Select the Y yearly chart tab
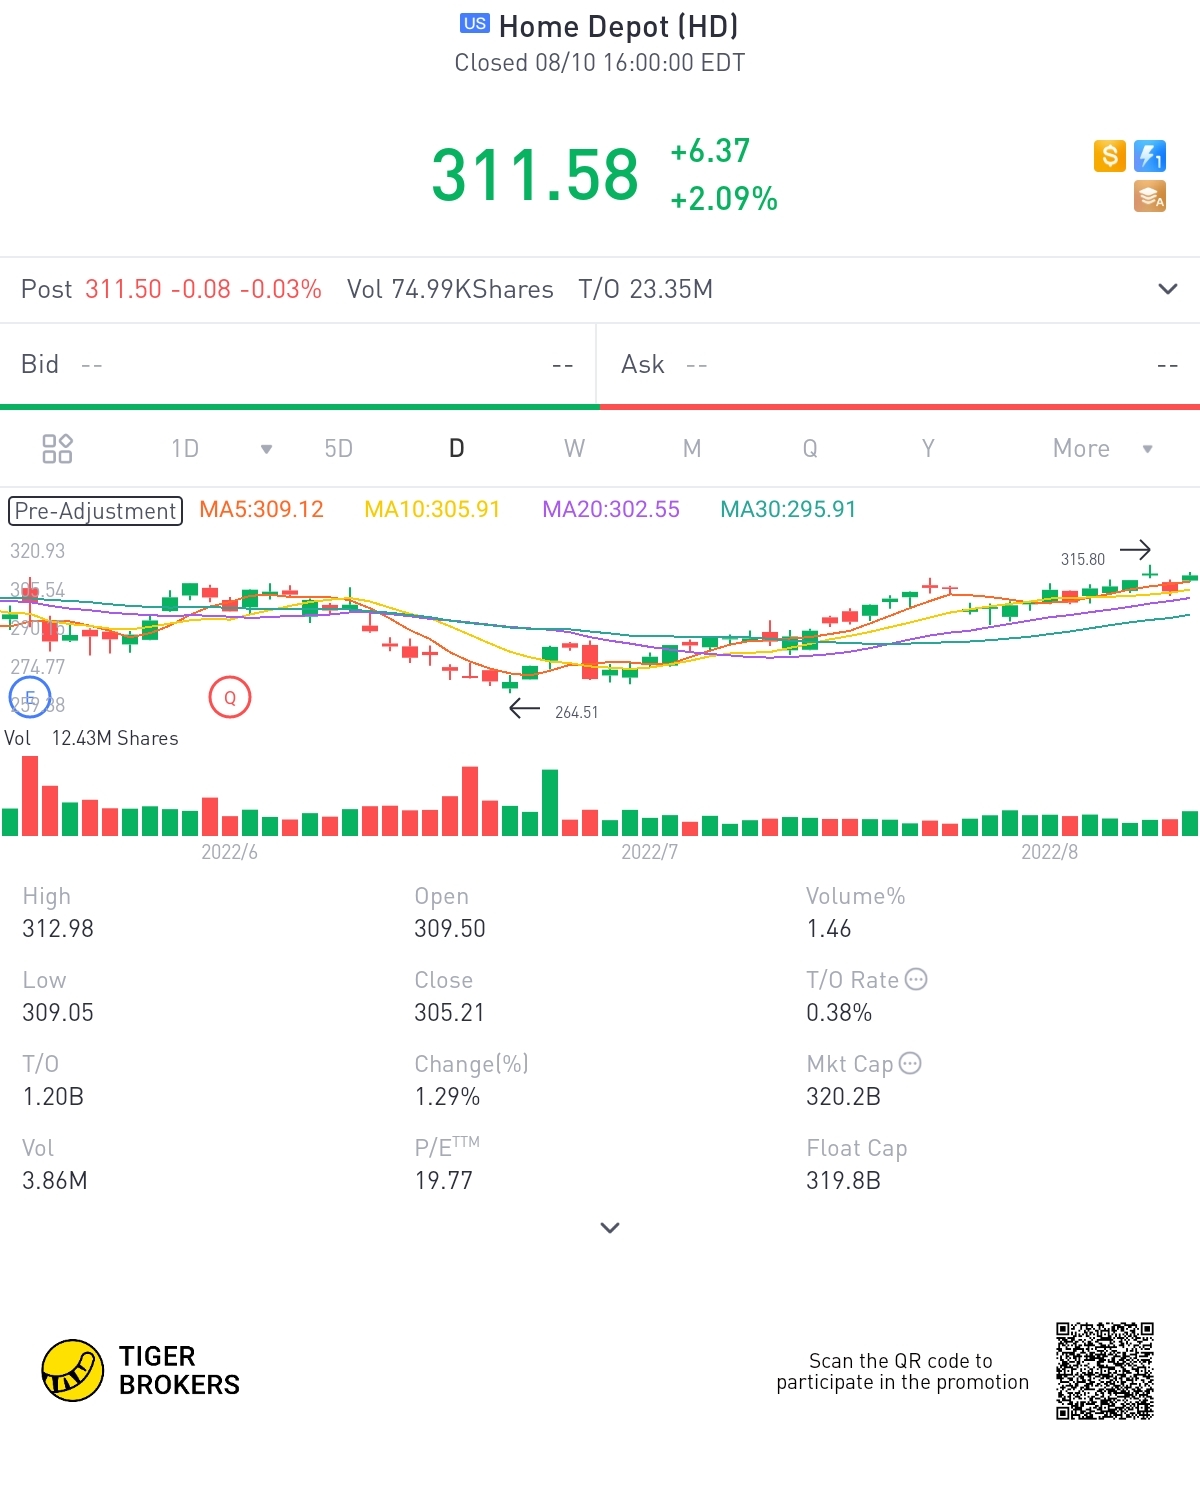This screenshot has height=1486, width=1200. tap(928, 448)
